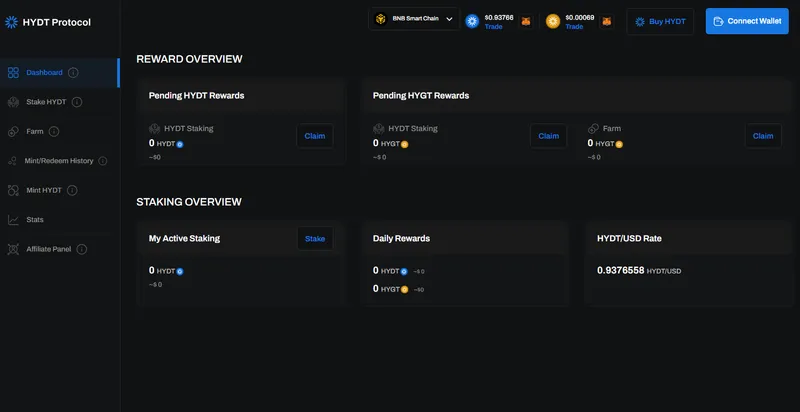Open the Stake HYDT sidebar page
The image size is (800, 412).
click(x=46, y=102)
